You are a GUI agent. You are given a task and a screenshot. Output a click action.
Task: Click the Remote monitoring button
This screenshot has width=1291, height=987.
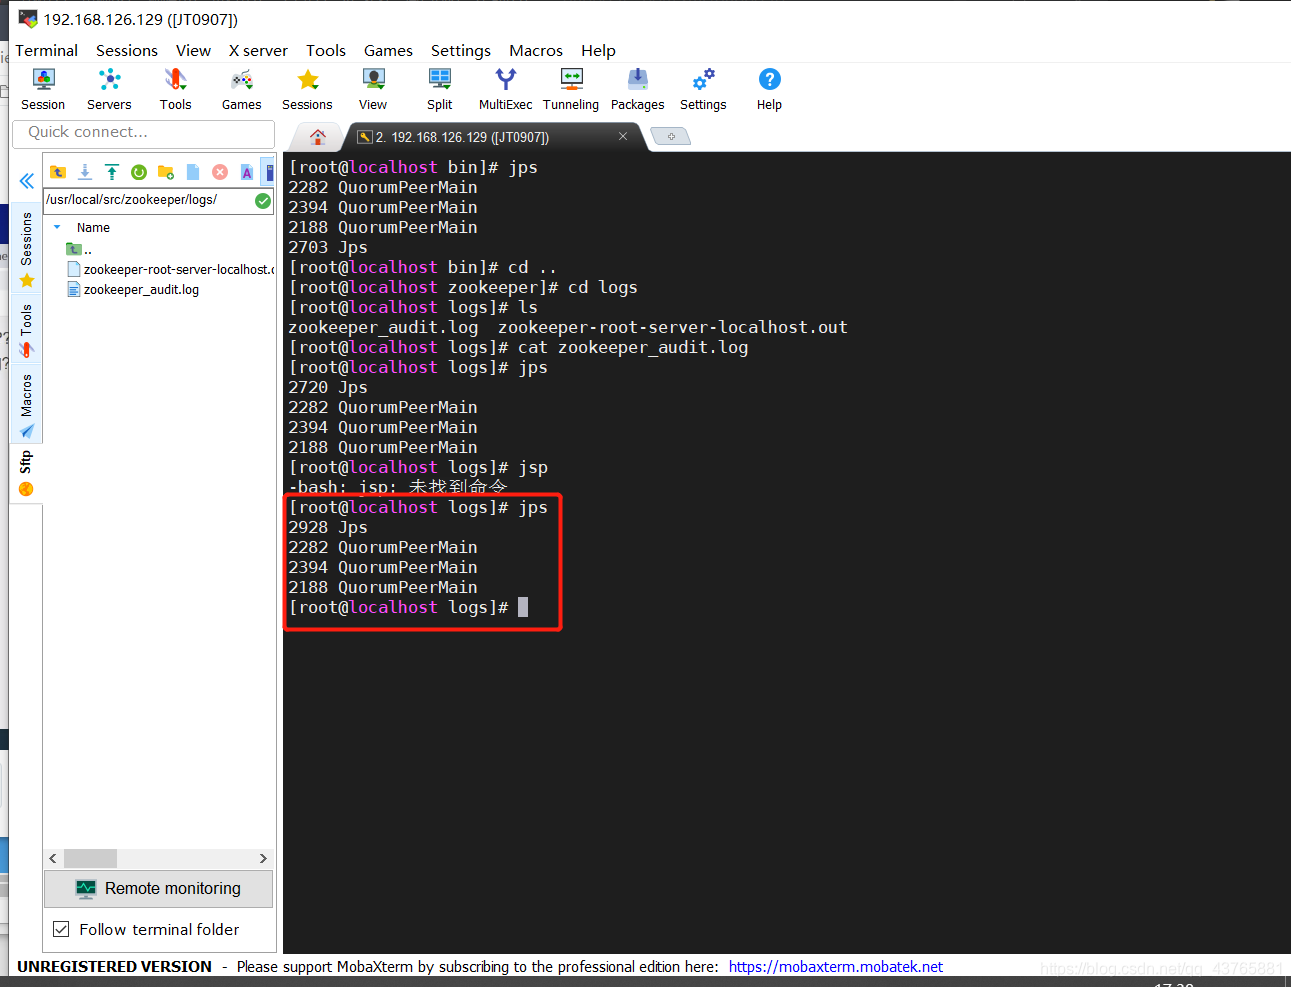pyautogui.click(x=158, y=888)
